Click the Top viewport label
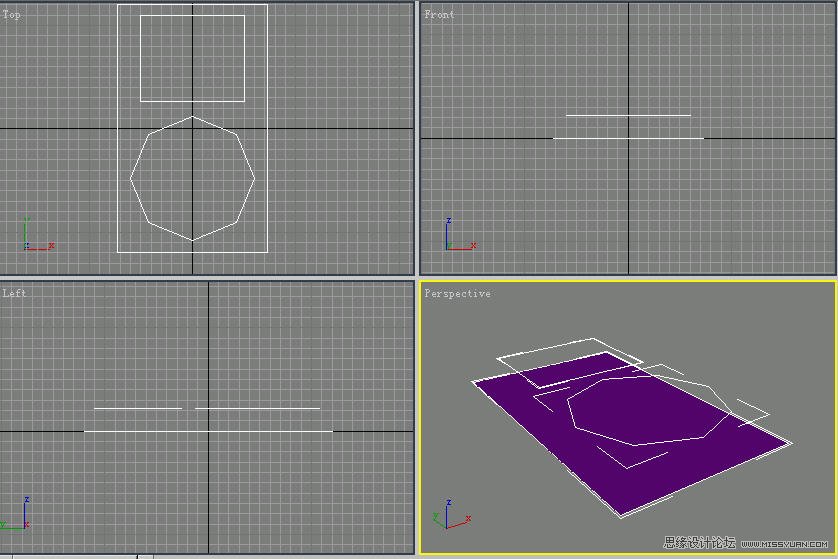Screen dimensions: 838x559 point(12,15)
